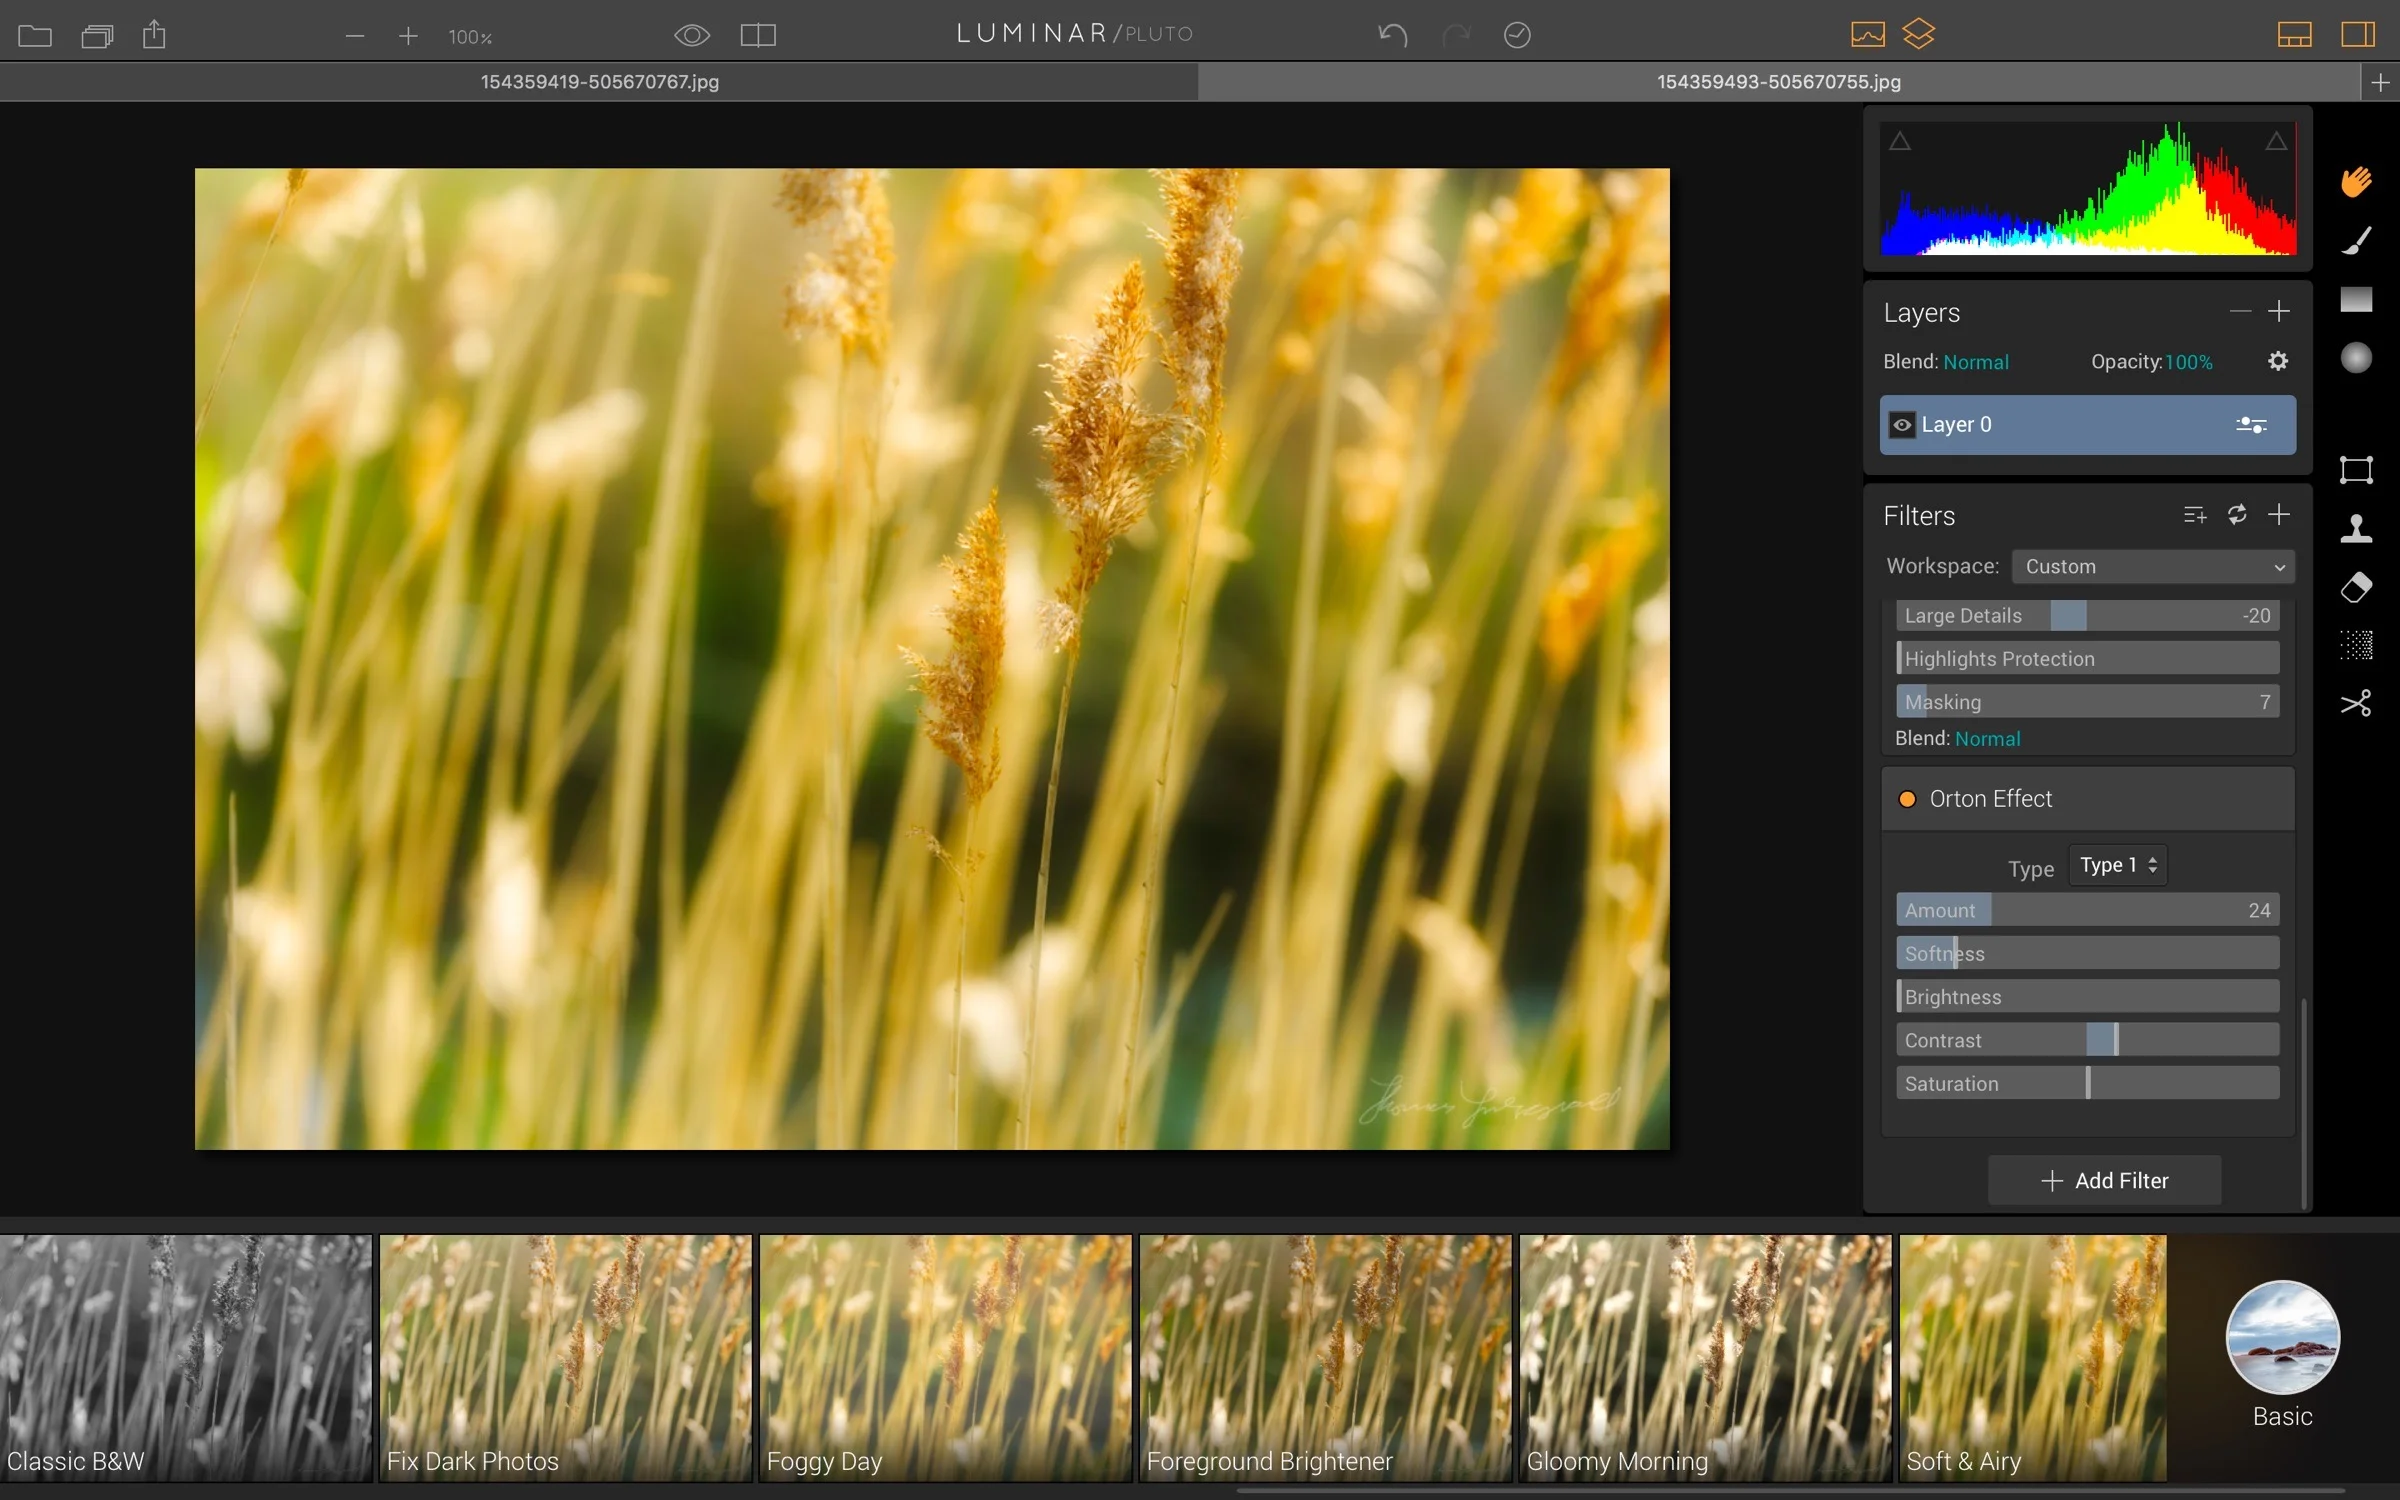Image resolution: width=2400 pixels, height=1500 pixels.
Task: Toggle the Compare split view button
Action: [758, 35]
